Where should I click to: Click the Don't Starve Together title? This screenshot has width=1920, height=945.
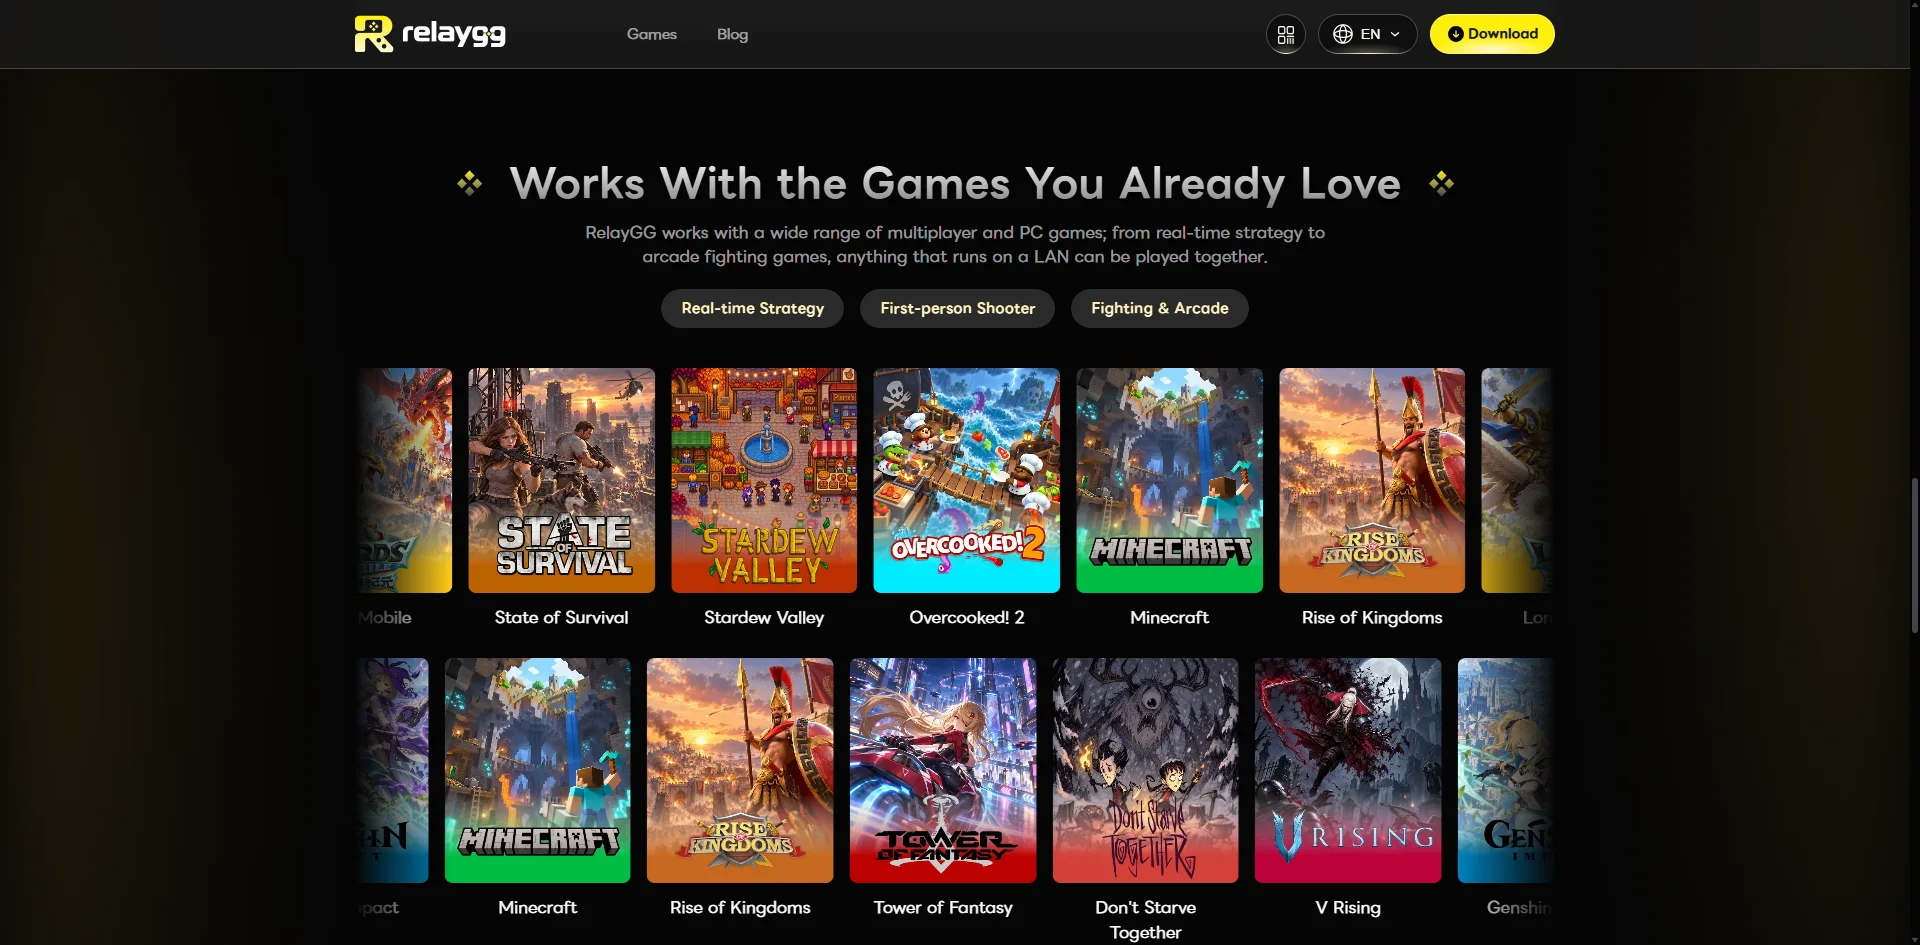pyautogui.click(x=1146, y=920)
